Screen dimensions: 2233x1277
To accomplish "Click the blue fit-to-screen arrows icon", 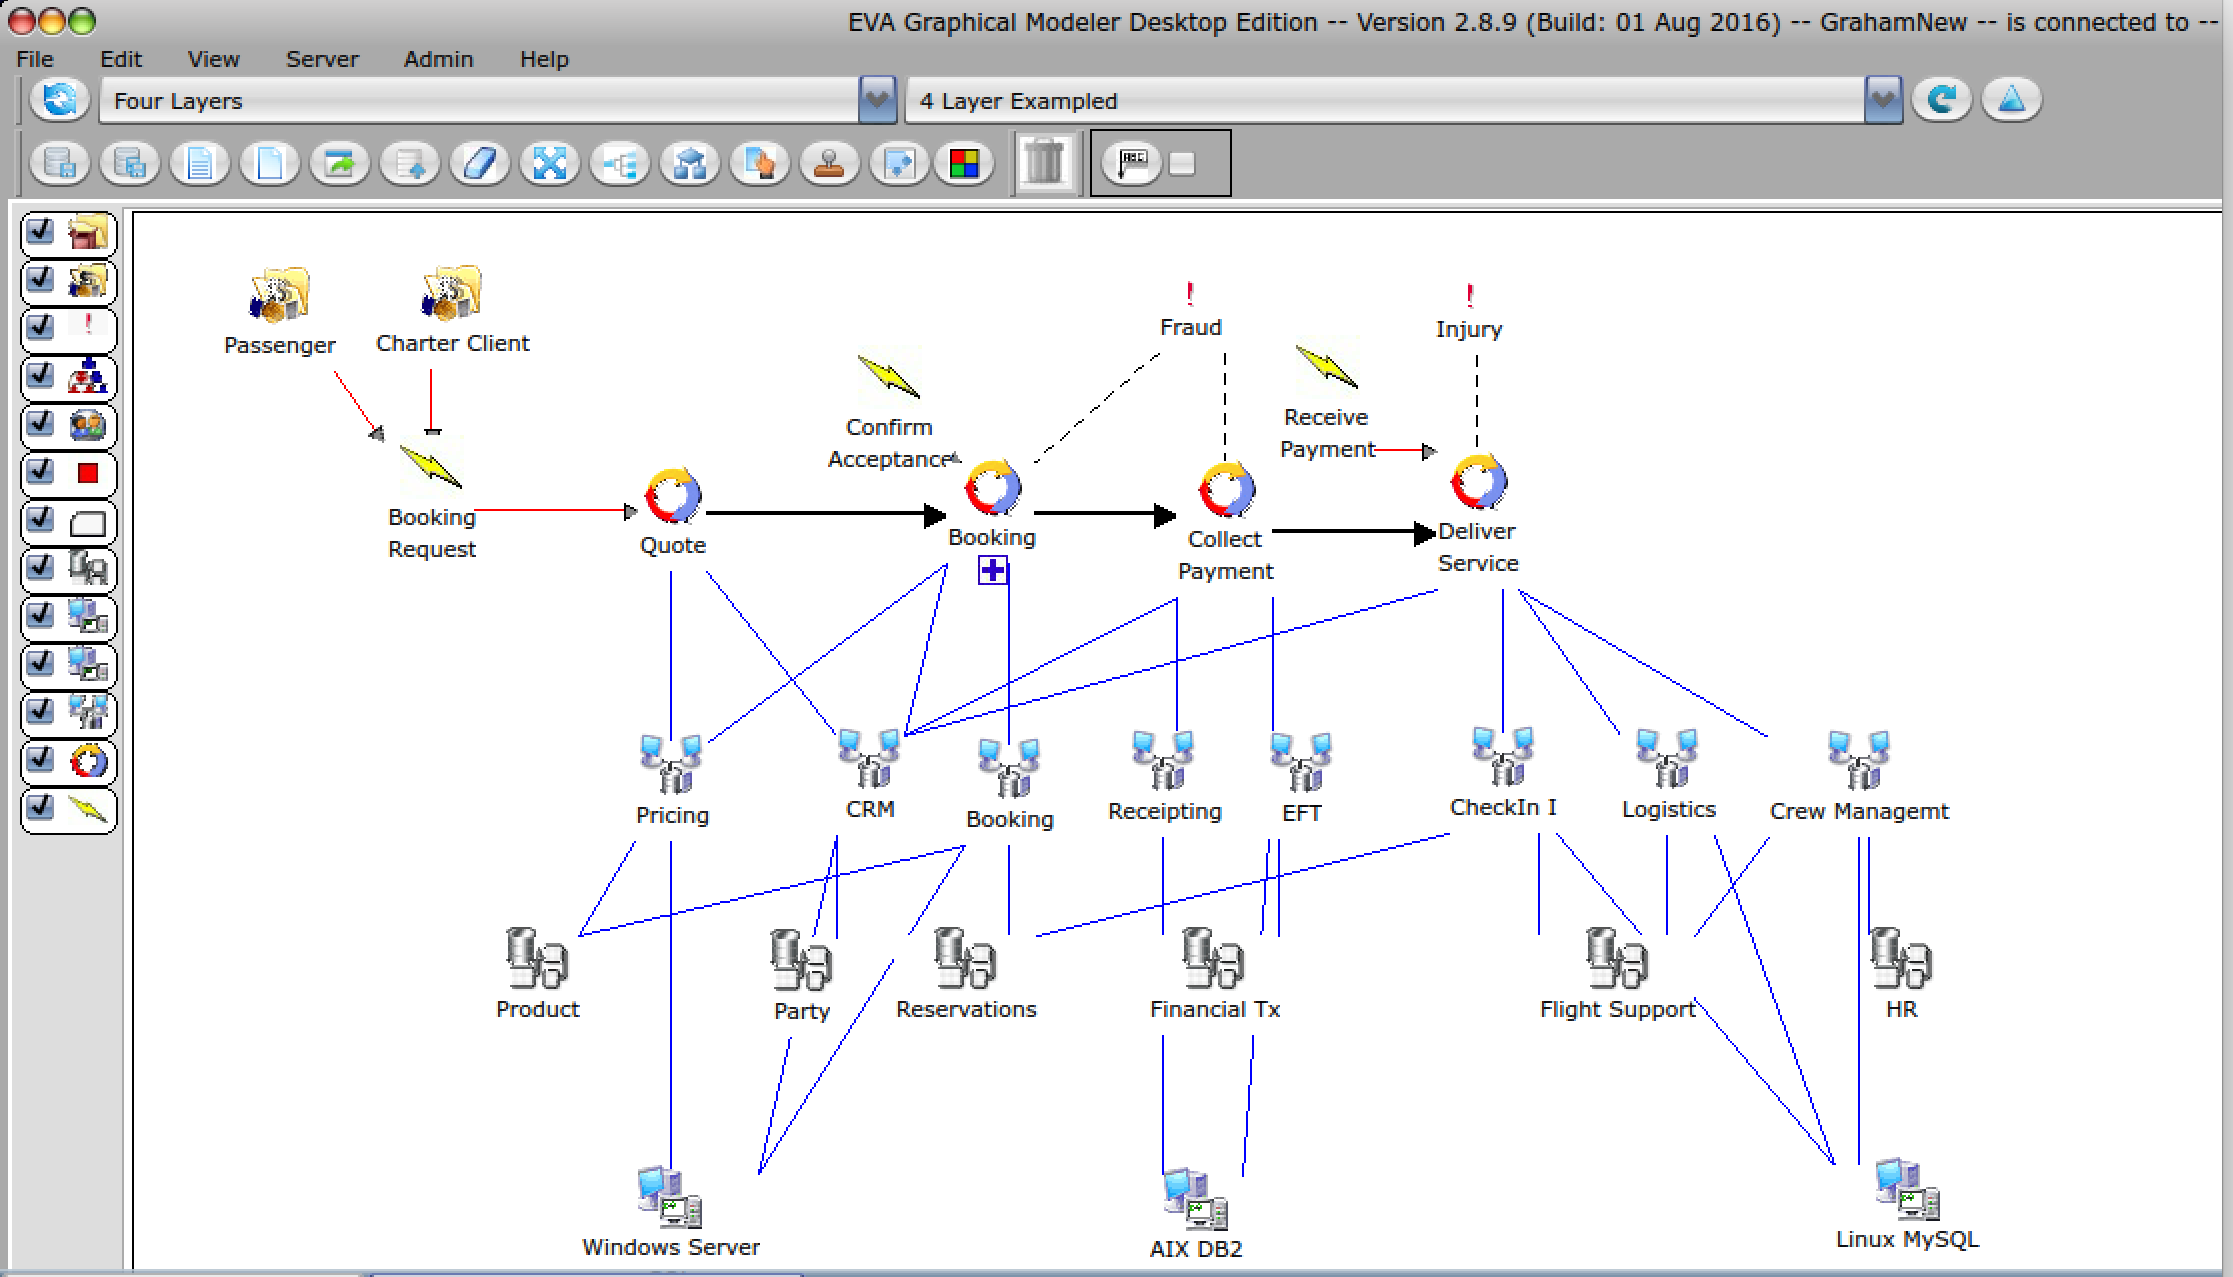I will (x=550, y=163).
